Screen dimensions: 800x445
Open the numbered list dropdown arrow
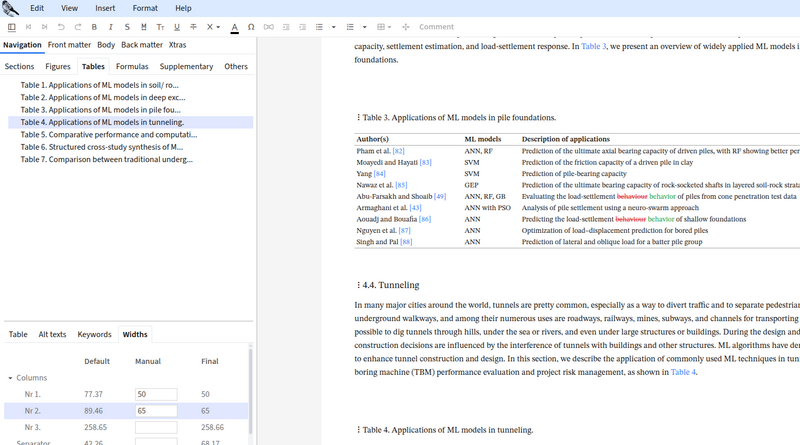(364, 27)
